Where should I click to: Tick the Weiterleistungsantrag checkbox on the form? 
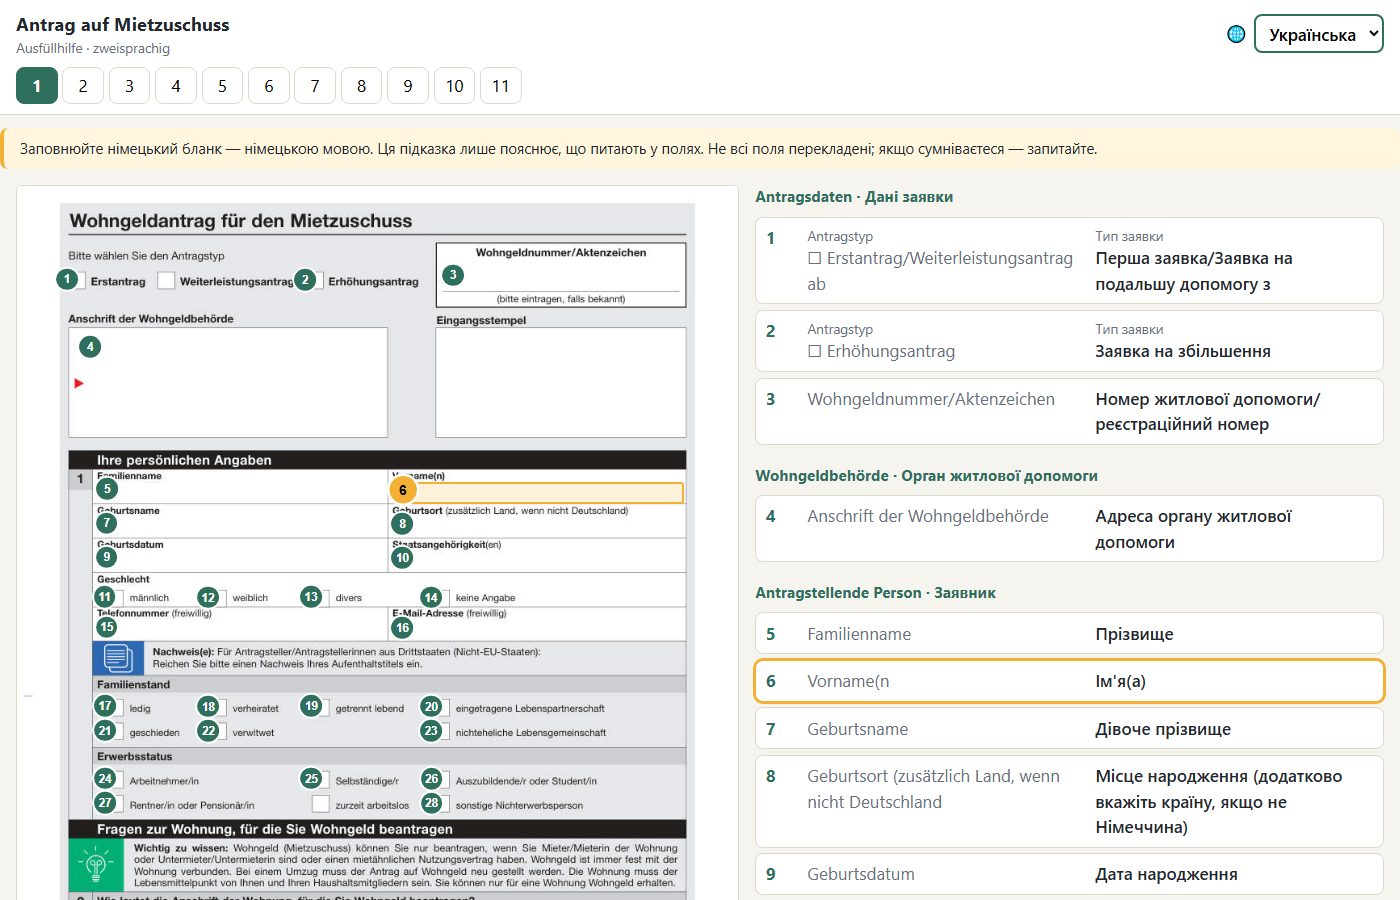tap(166, 281)
